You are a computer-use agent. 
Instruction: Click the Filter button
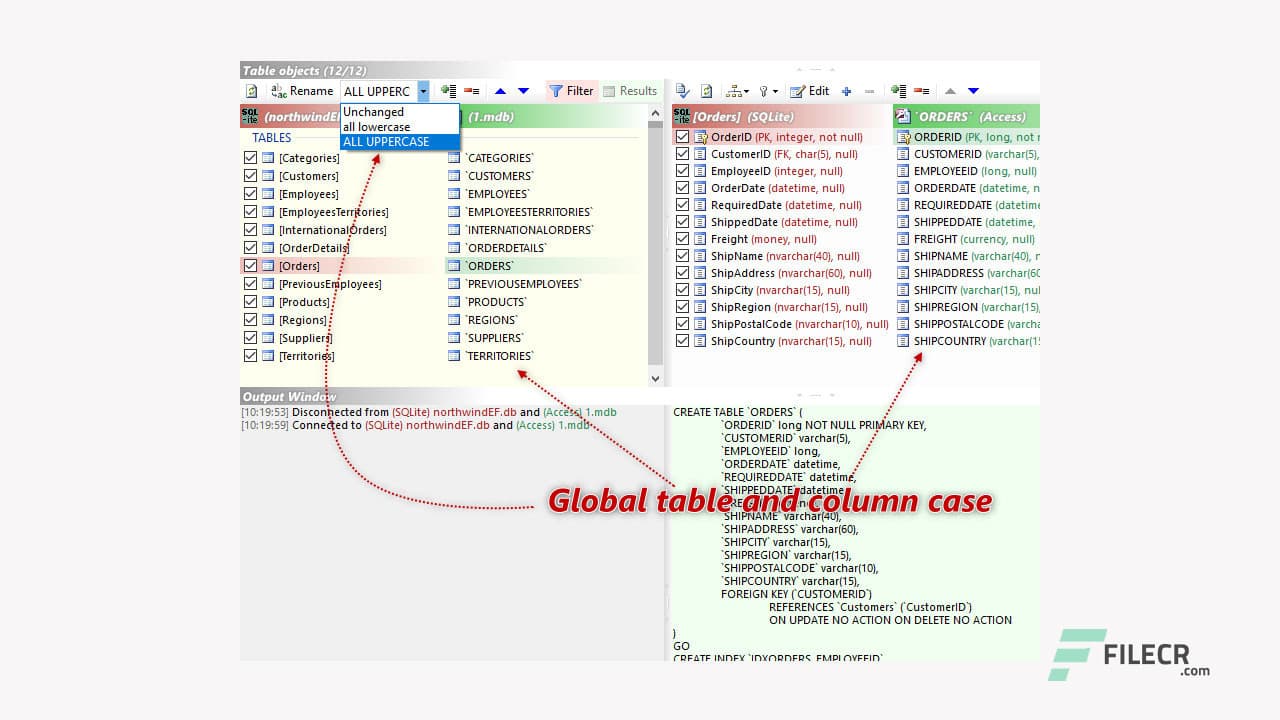tap(571, 91)
